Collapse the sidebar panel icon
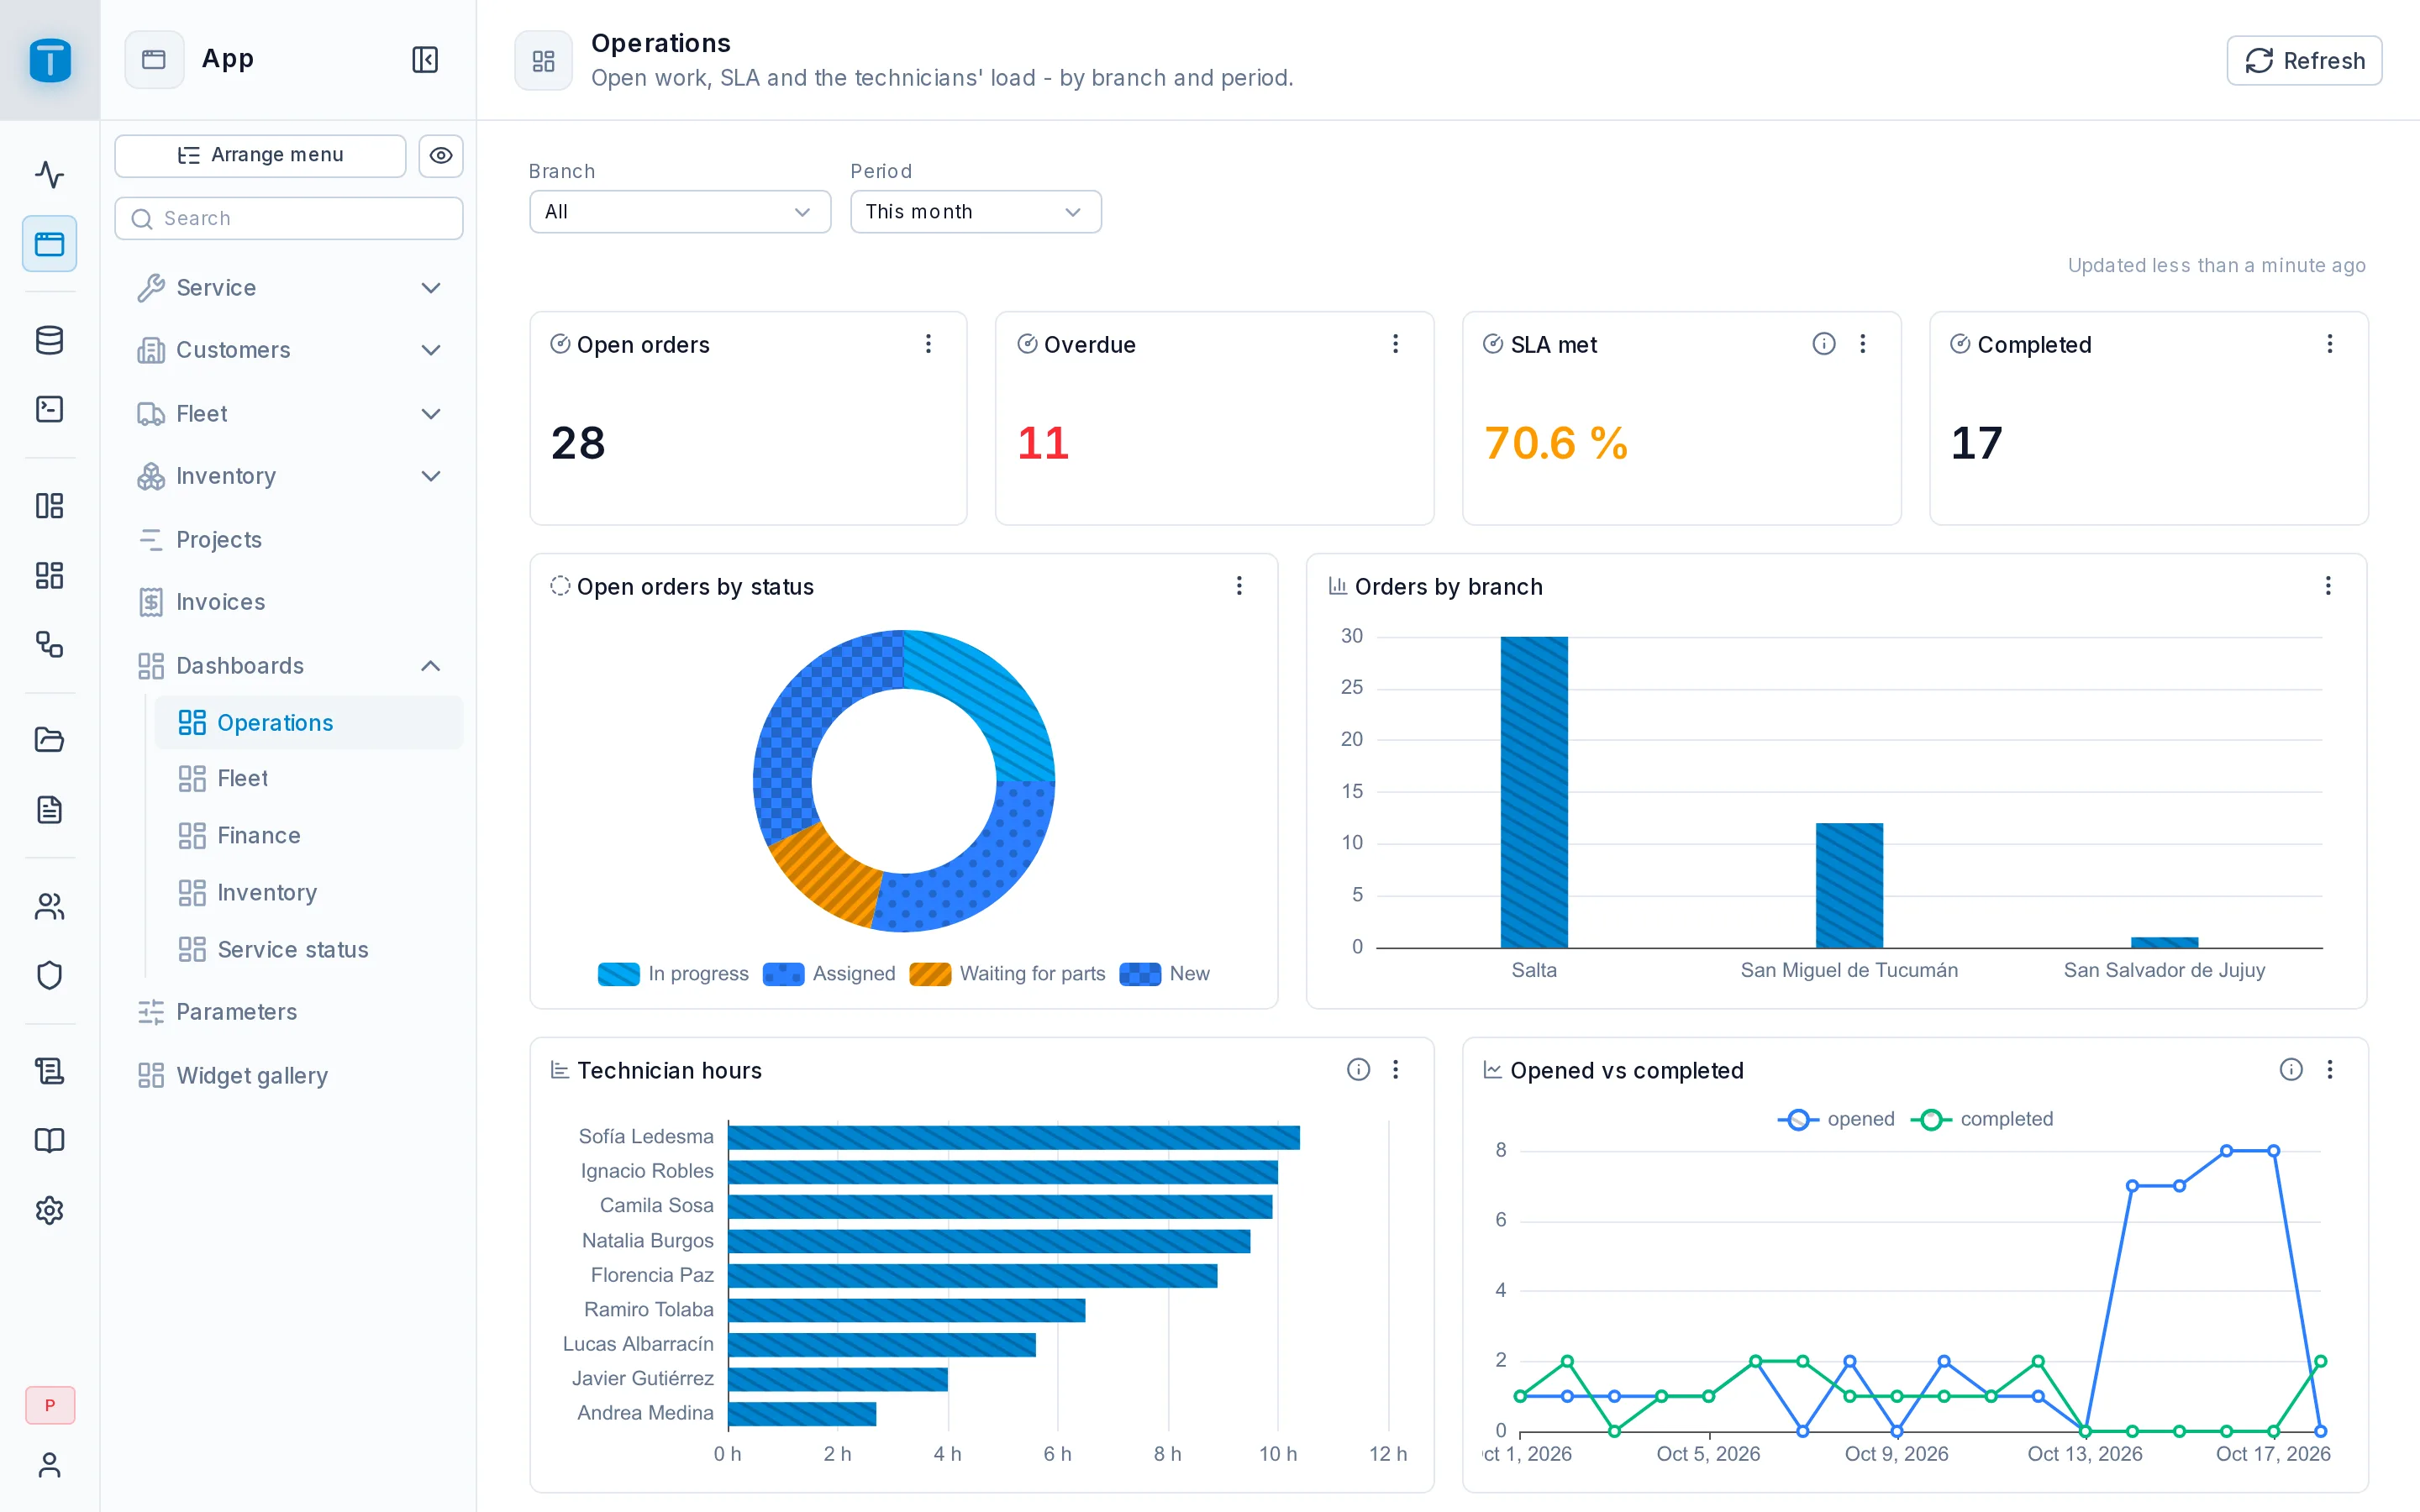Image resolution: width=2420 pixels, height=1512 pixels. point(425,60)
